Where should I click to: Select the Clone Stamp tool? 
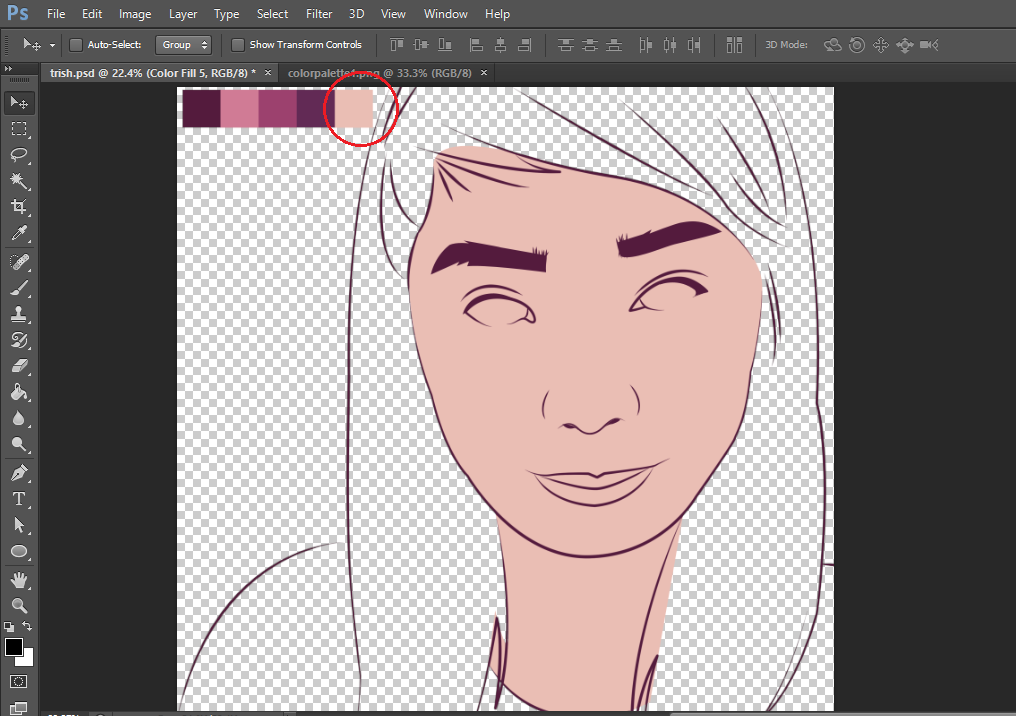19,314
